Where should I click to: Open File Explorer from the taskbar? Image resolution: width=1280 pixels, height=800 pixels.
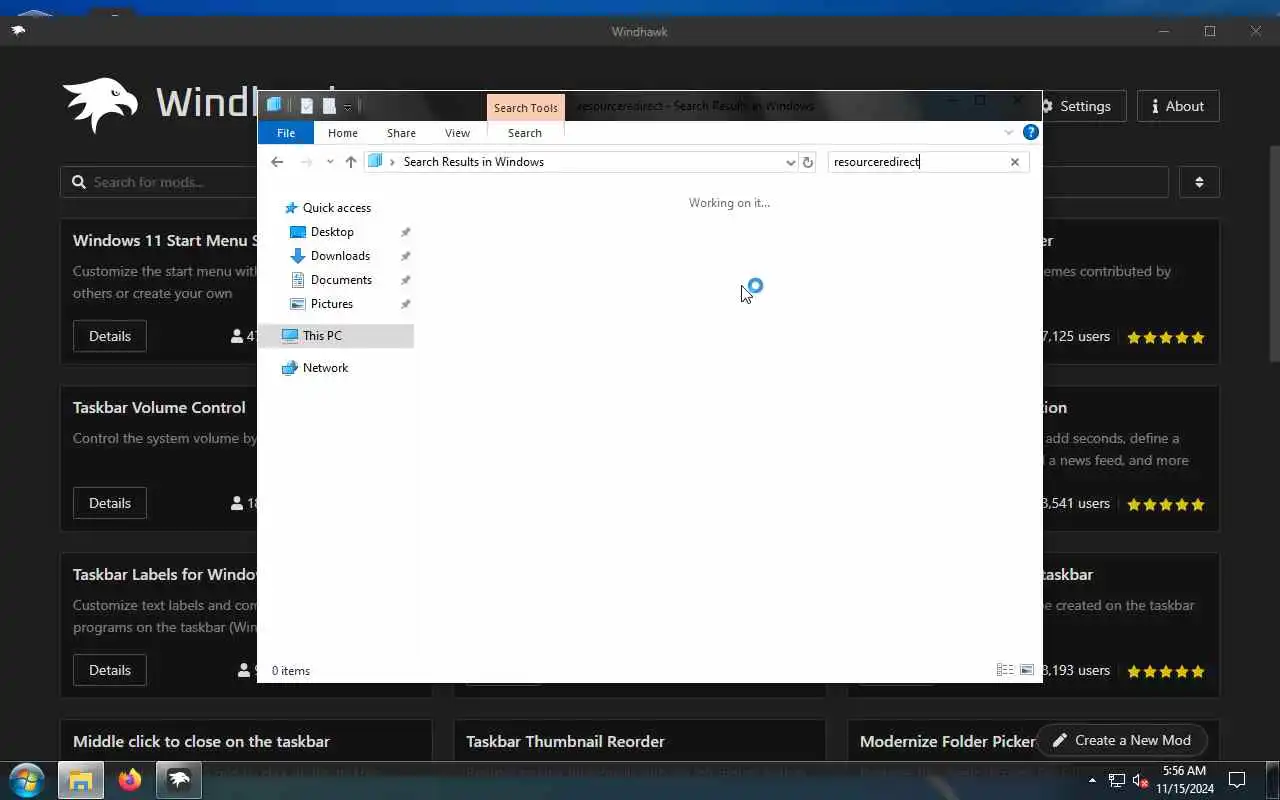(81, 780)
